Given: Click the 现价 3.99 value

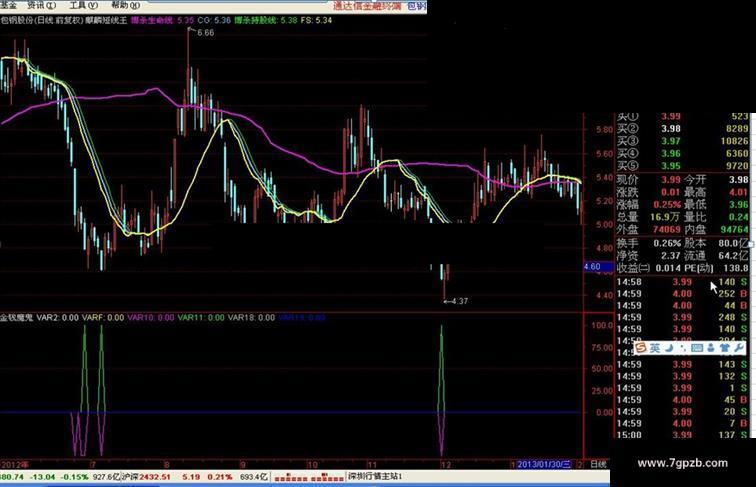Looking at the screenshot, I should tap(671, 180).
